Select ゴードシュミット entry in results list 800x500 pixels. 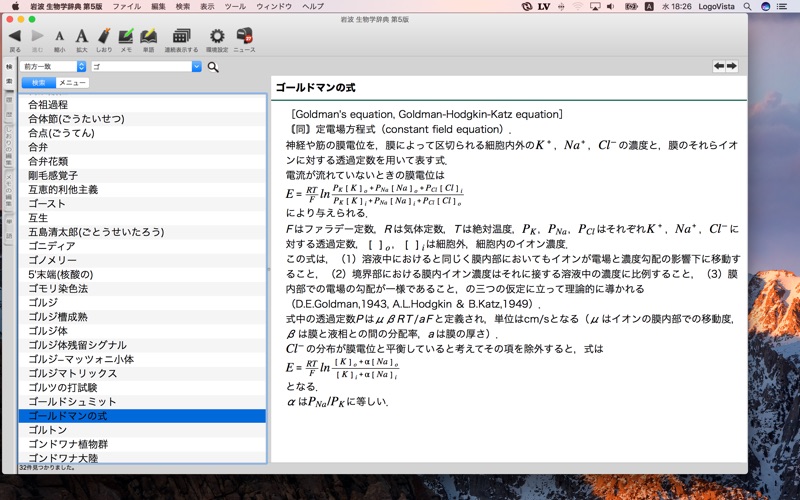66,400
